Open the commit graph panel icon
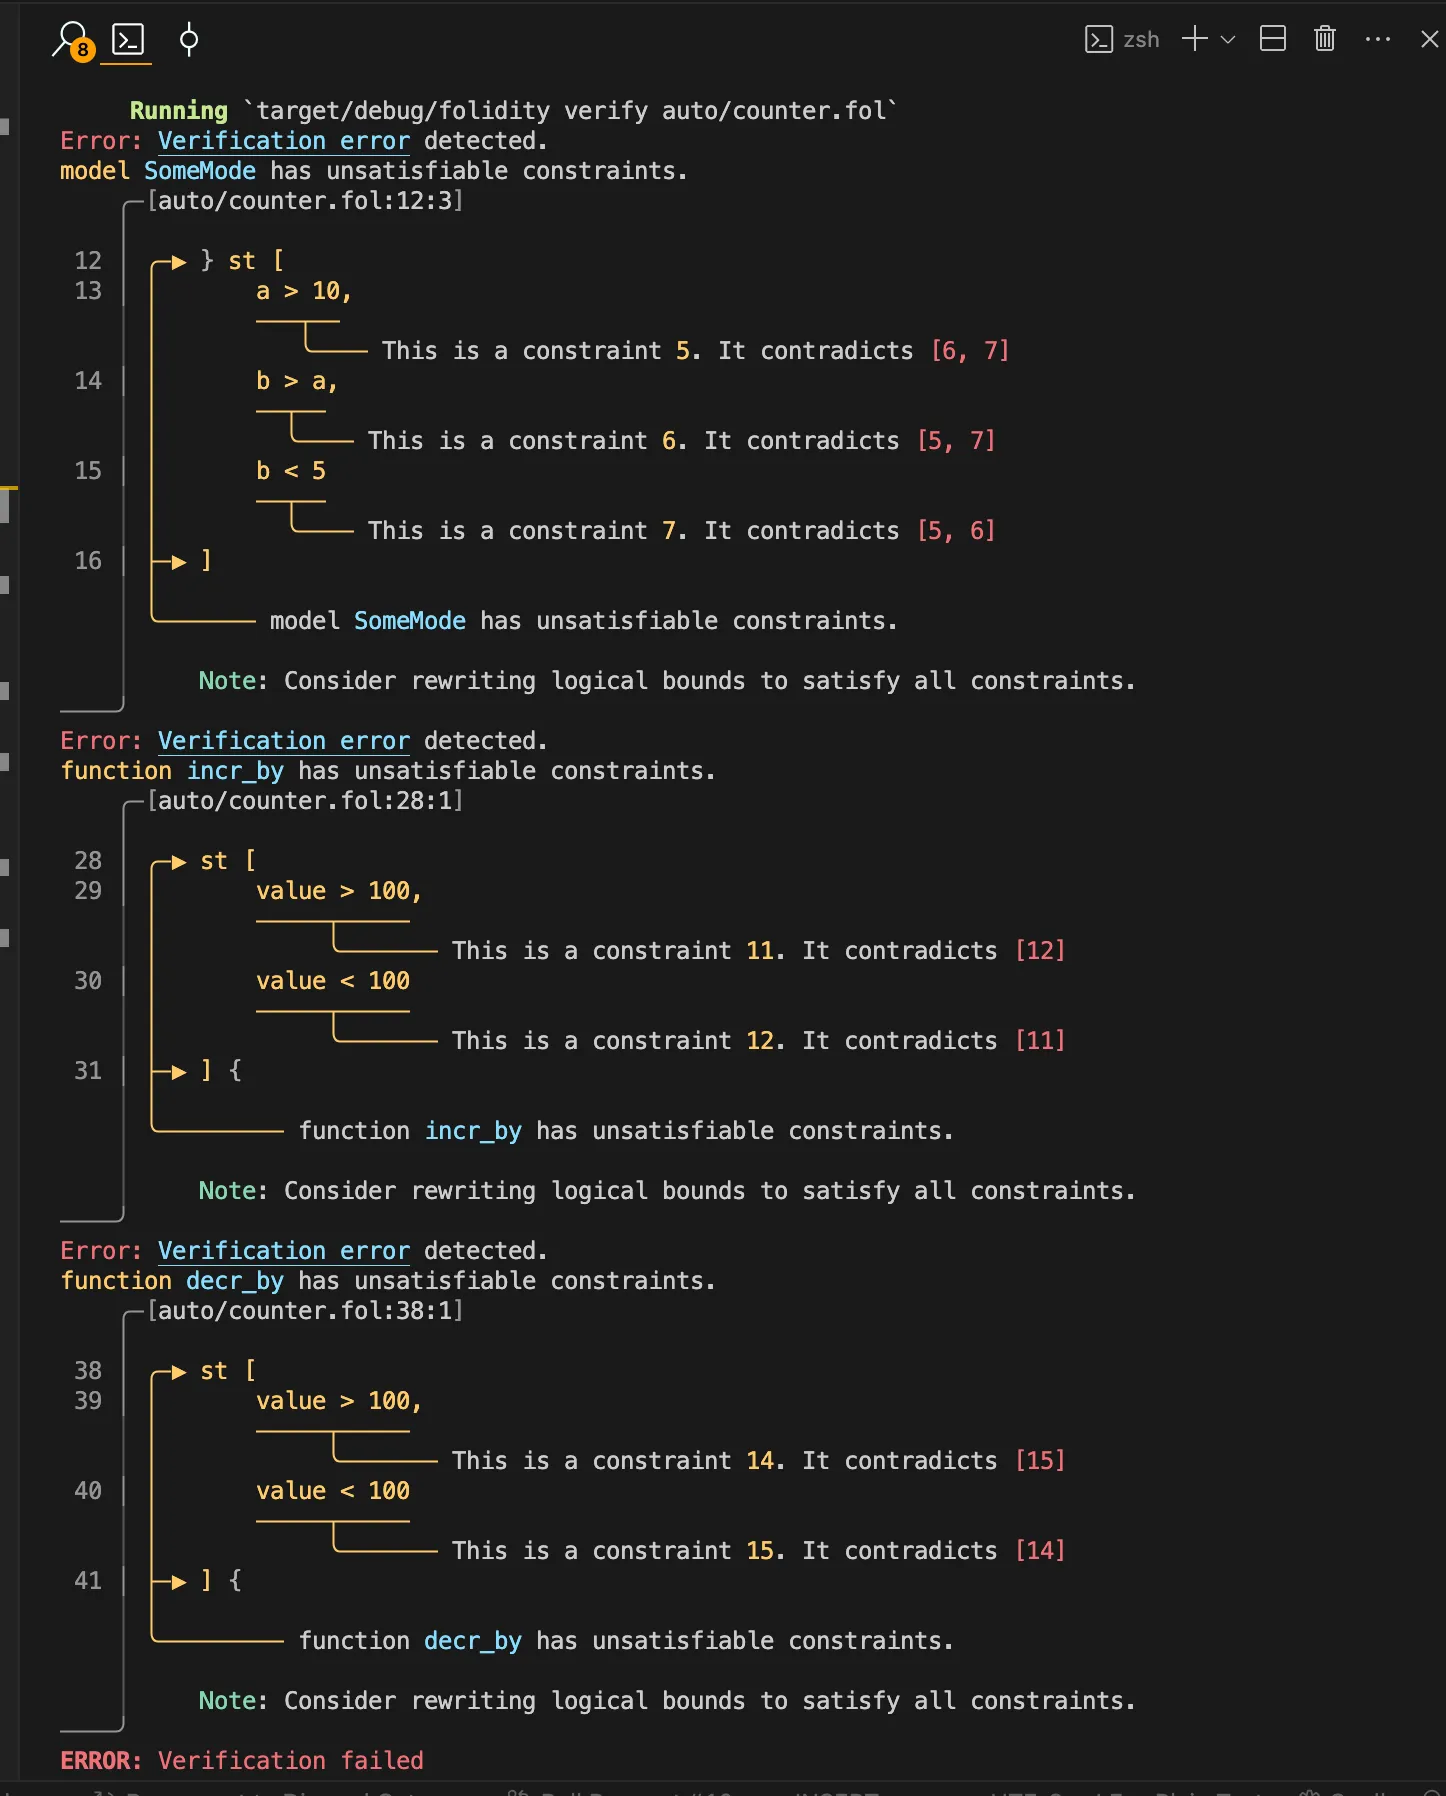This screenshot has width=1446, height=1796. (x=188, y=40)
